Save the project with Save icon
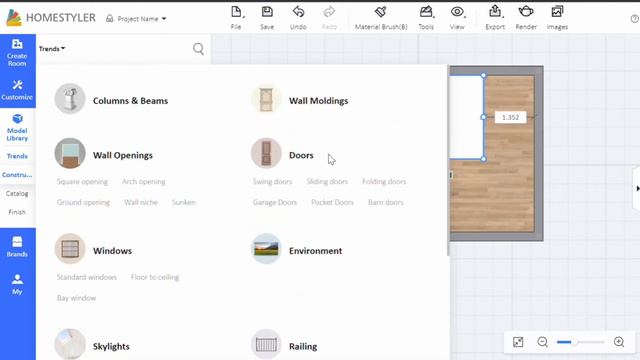 267,12
